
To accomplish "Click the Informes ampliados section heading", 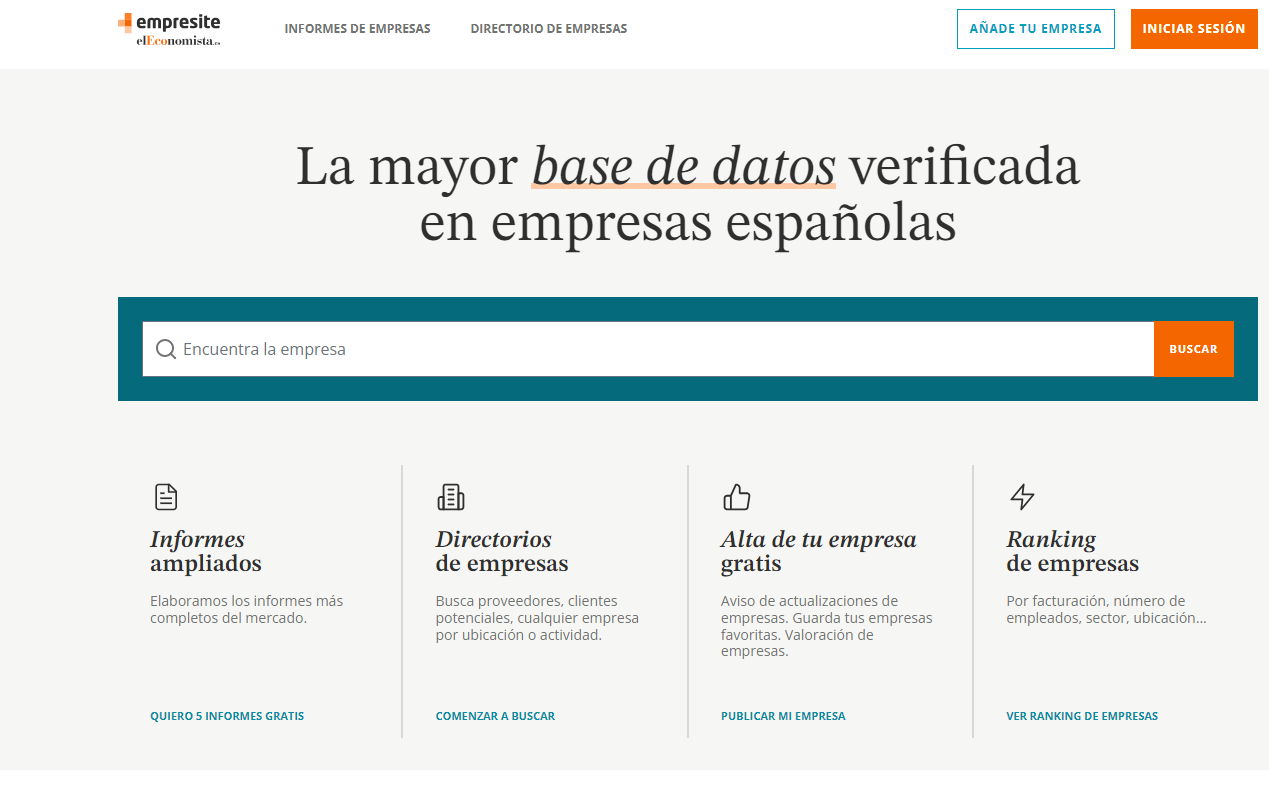I will (x=206, y=551).
